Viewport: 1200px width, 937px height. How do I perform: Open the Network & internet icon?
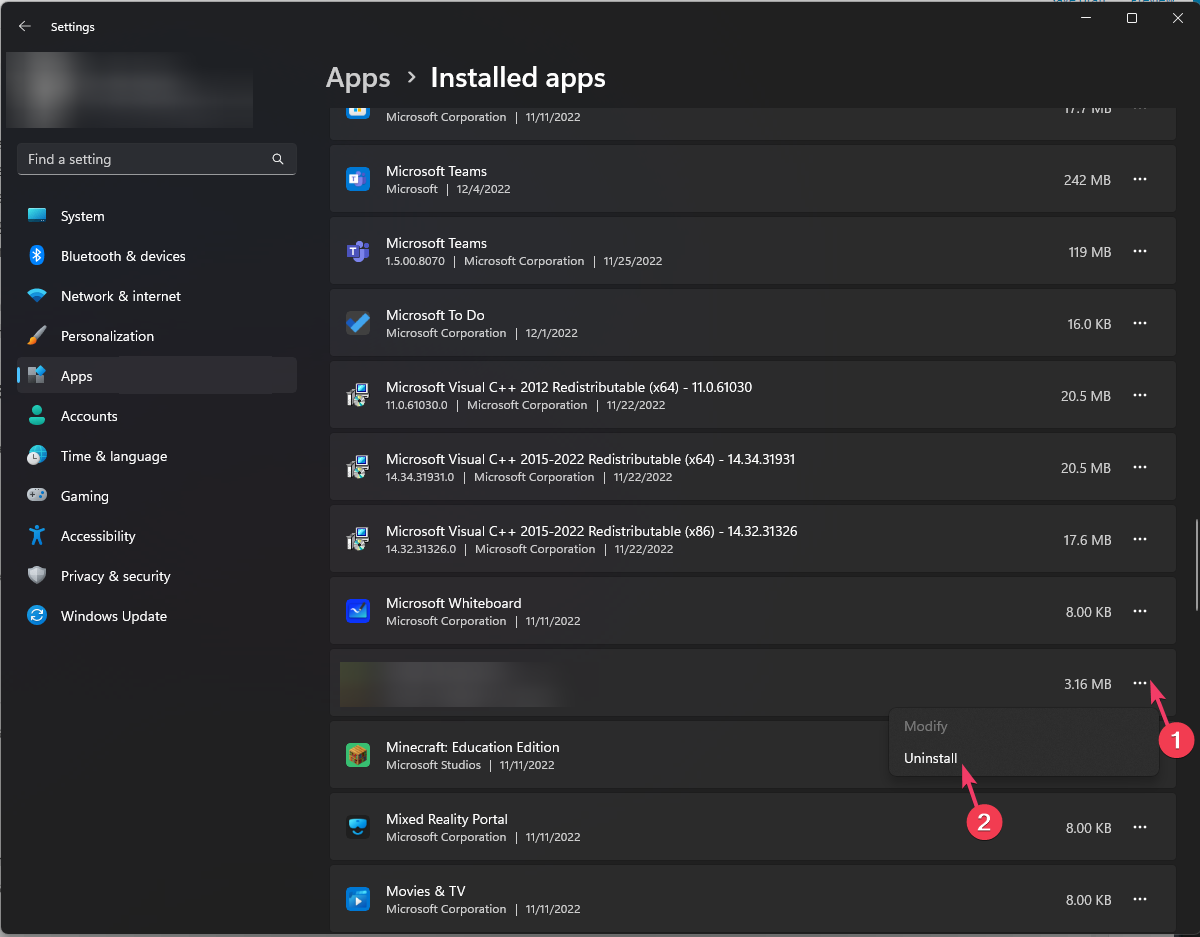pos(37,296)
